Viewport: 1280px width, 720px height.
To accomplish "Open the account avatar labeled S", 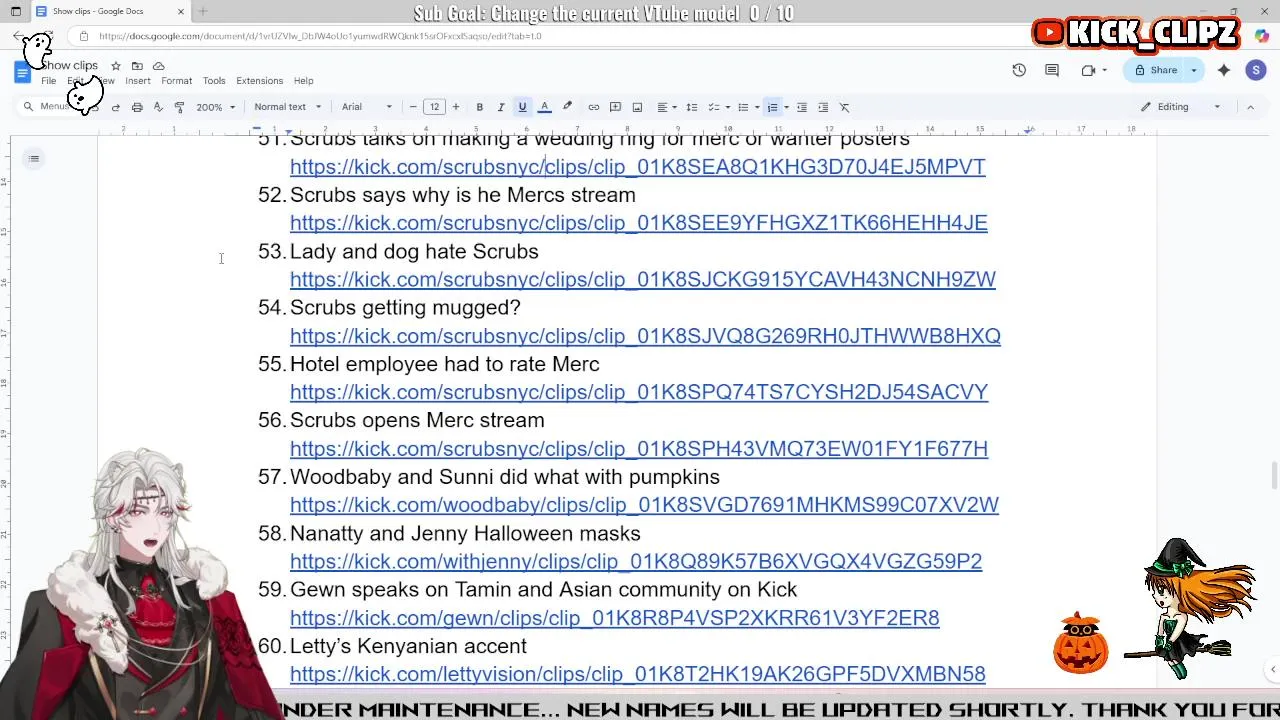I will click(1256, 70).
